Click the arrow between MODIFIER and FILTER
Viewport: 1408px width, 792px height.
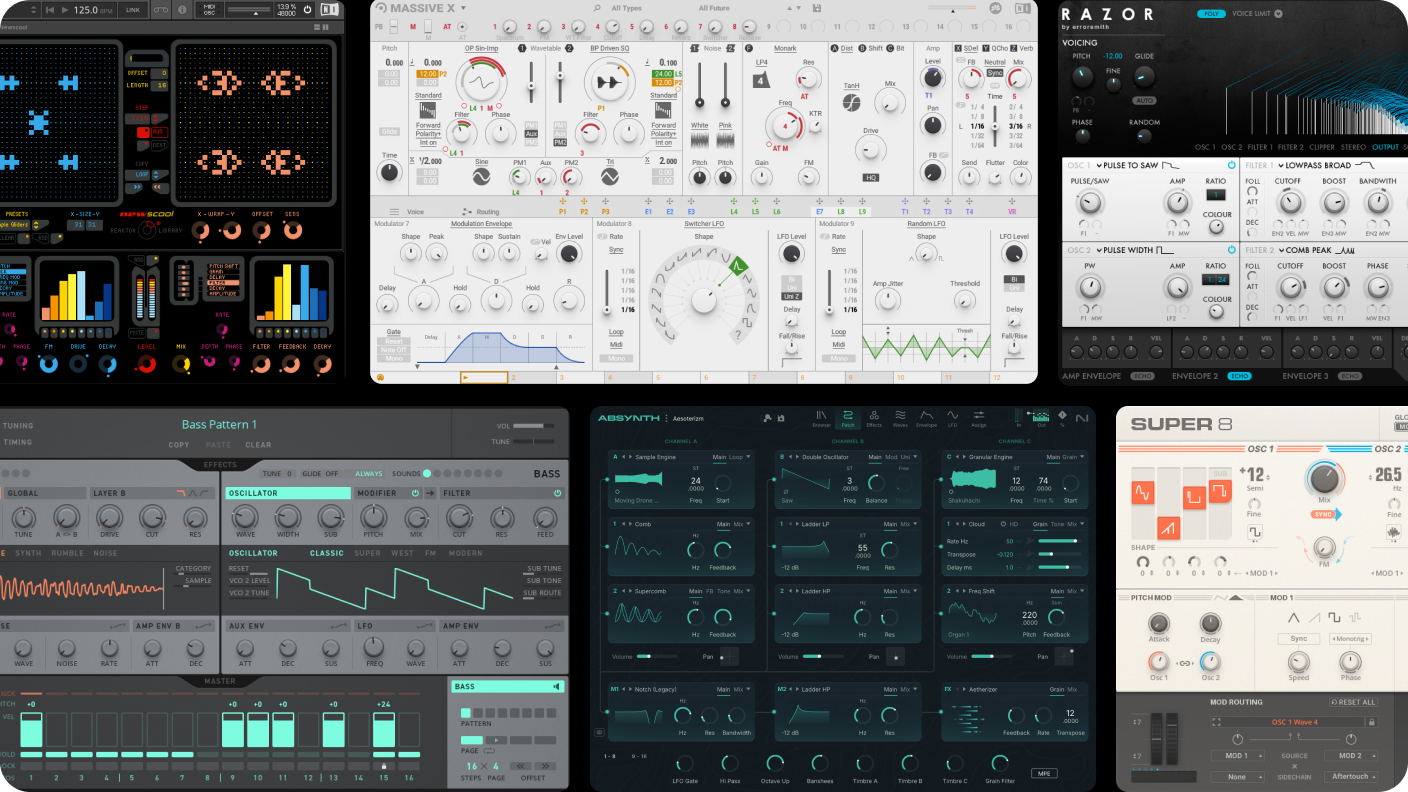[430, 493]
